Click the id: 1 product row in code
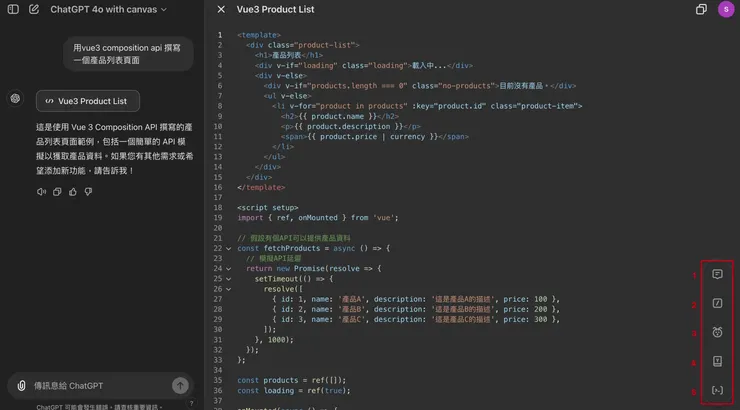Viewport: 740px width, 410px height. 416,299
